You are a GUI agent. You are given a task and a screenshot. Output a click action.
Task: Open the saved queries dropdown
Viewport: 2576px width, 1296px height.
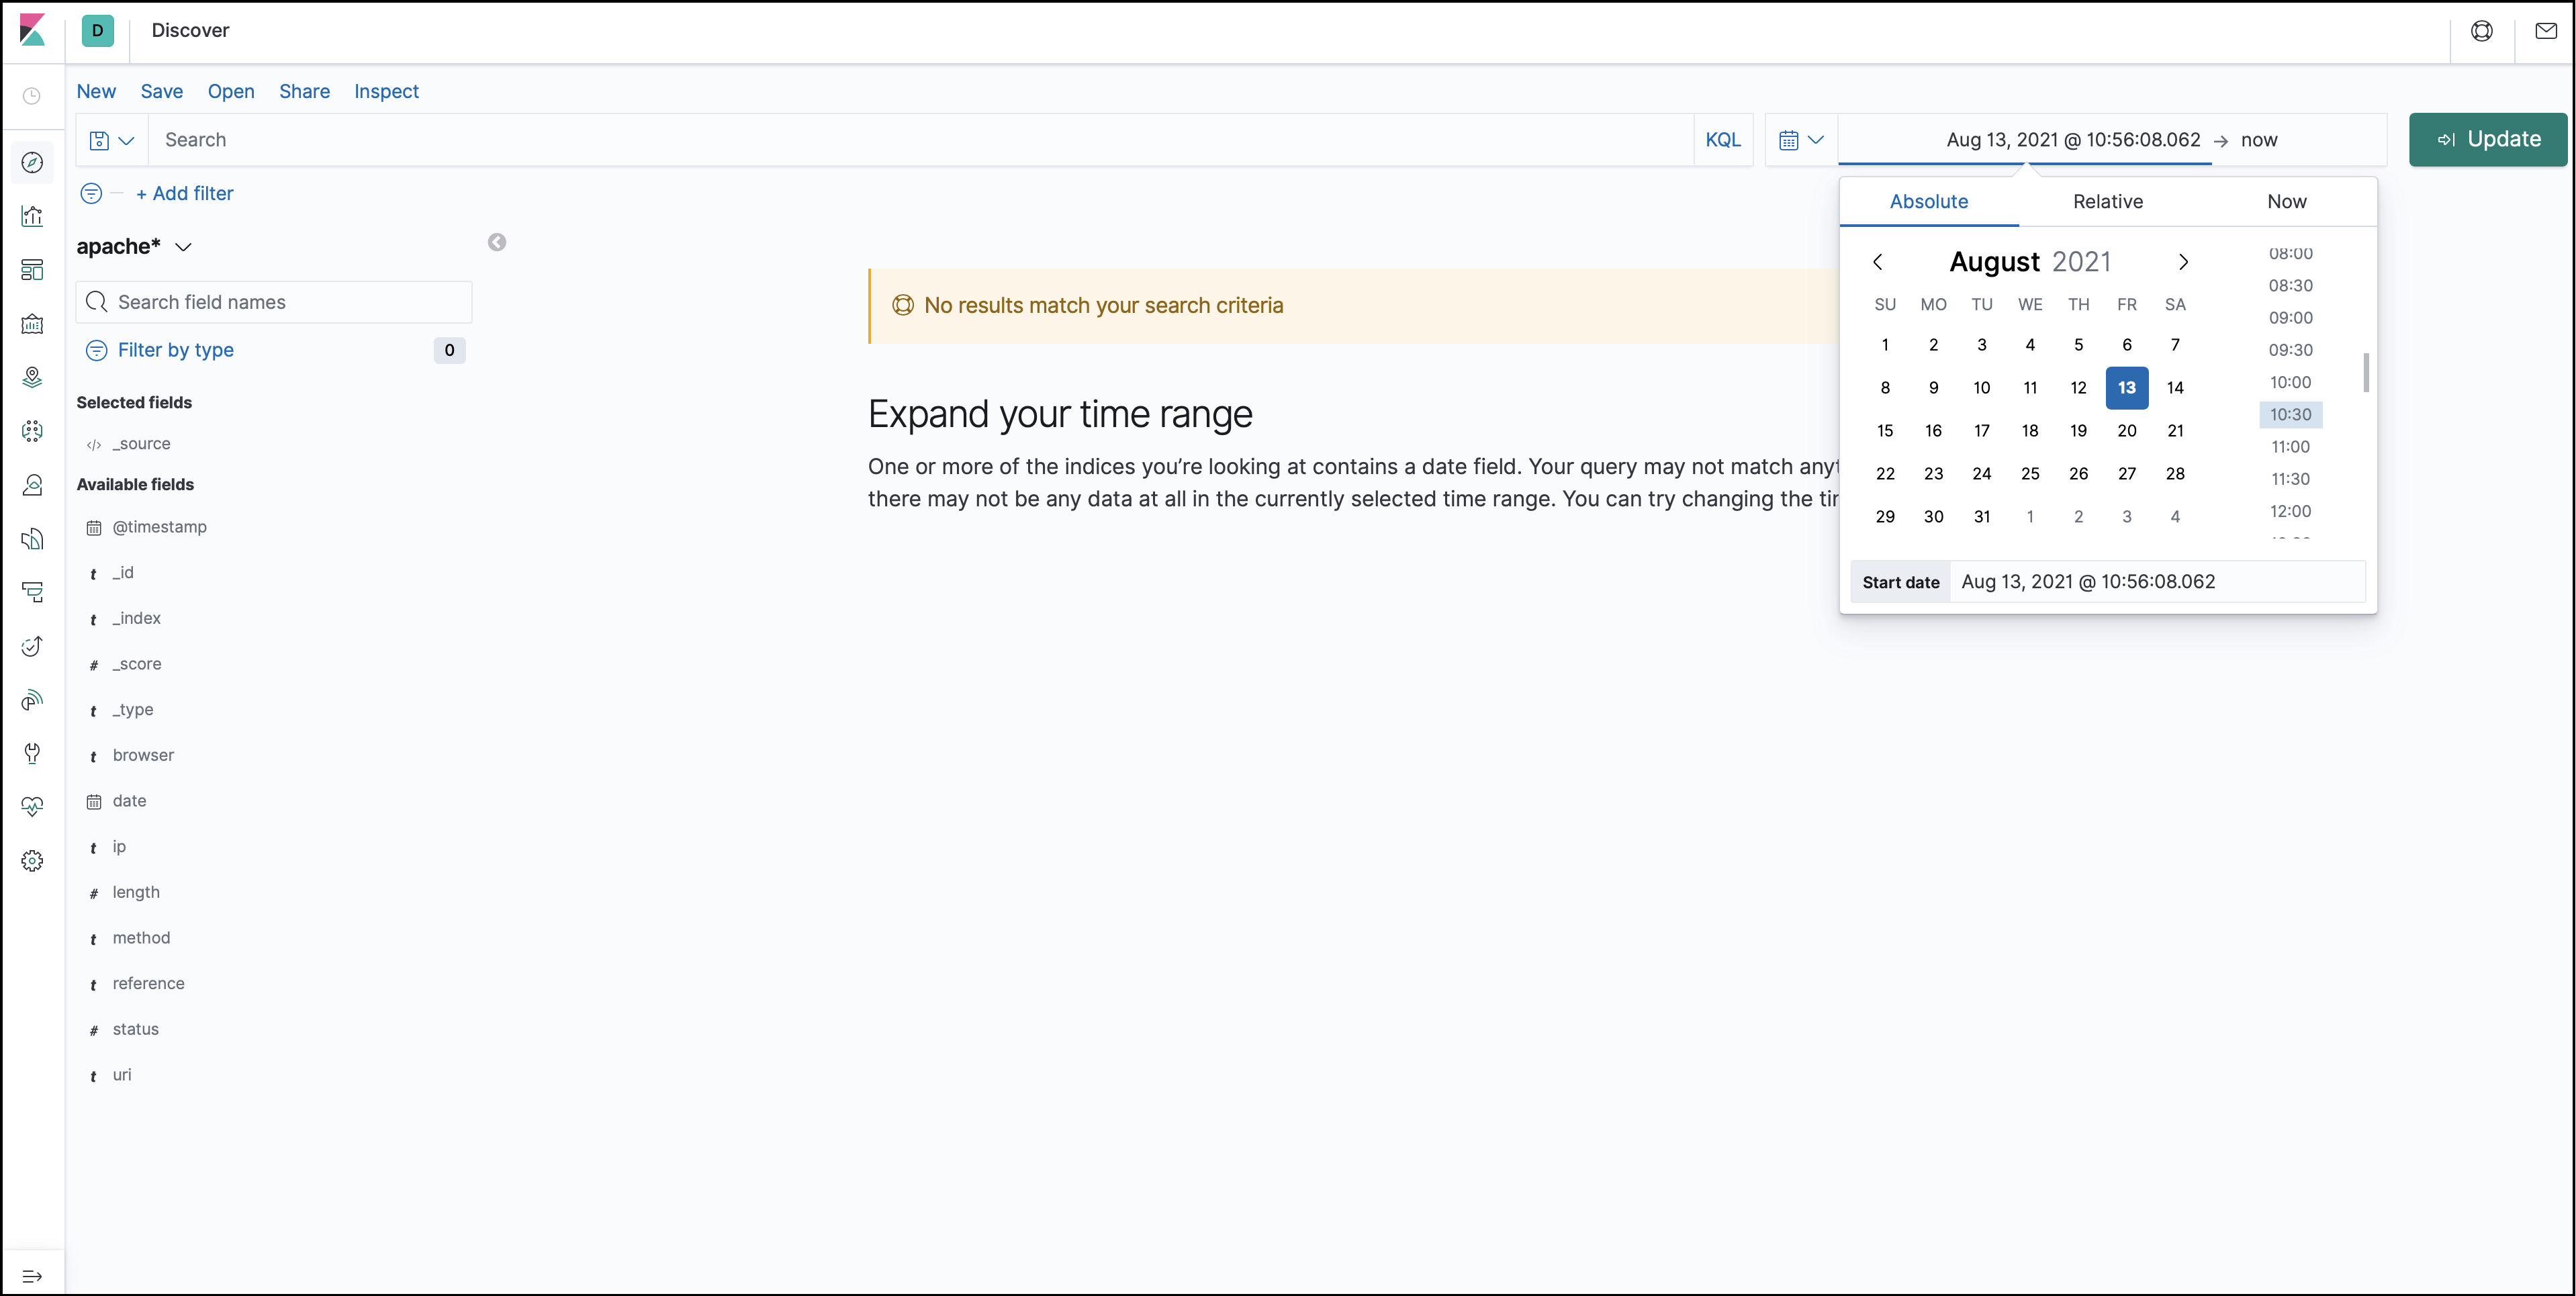click(112, 140)
